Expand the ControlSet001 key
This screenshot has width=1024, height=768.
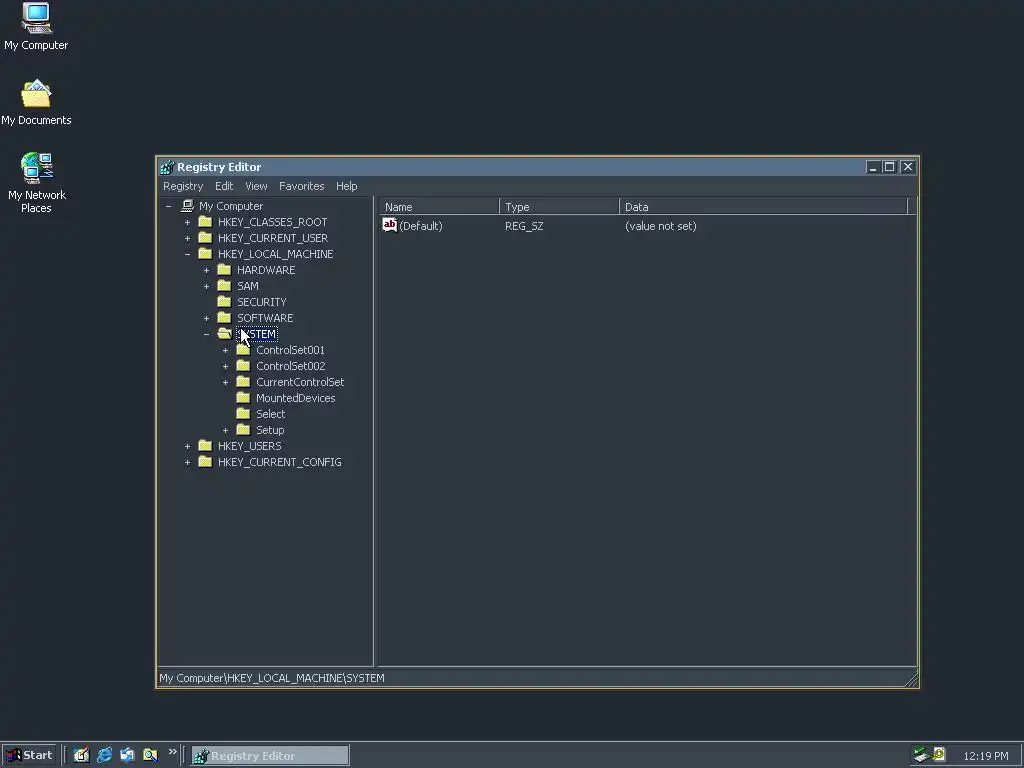point(225,350)
